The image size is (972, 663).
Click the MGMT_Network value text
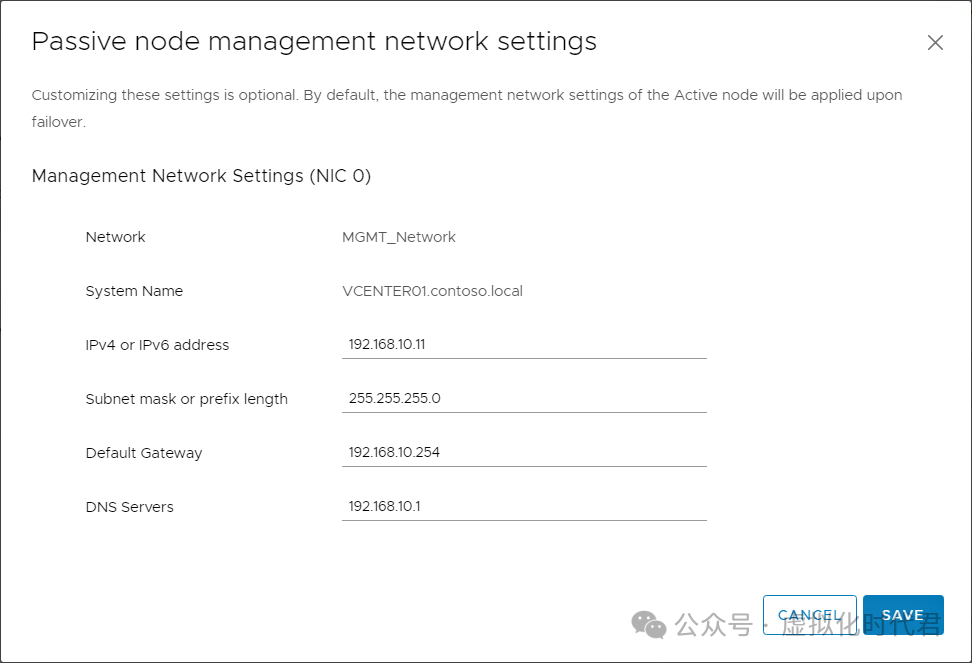[x=398, y=237]
